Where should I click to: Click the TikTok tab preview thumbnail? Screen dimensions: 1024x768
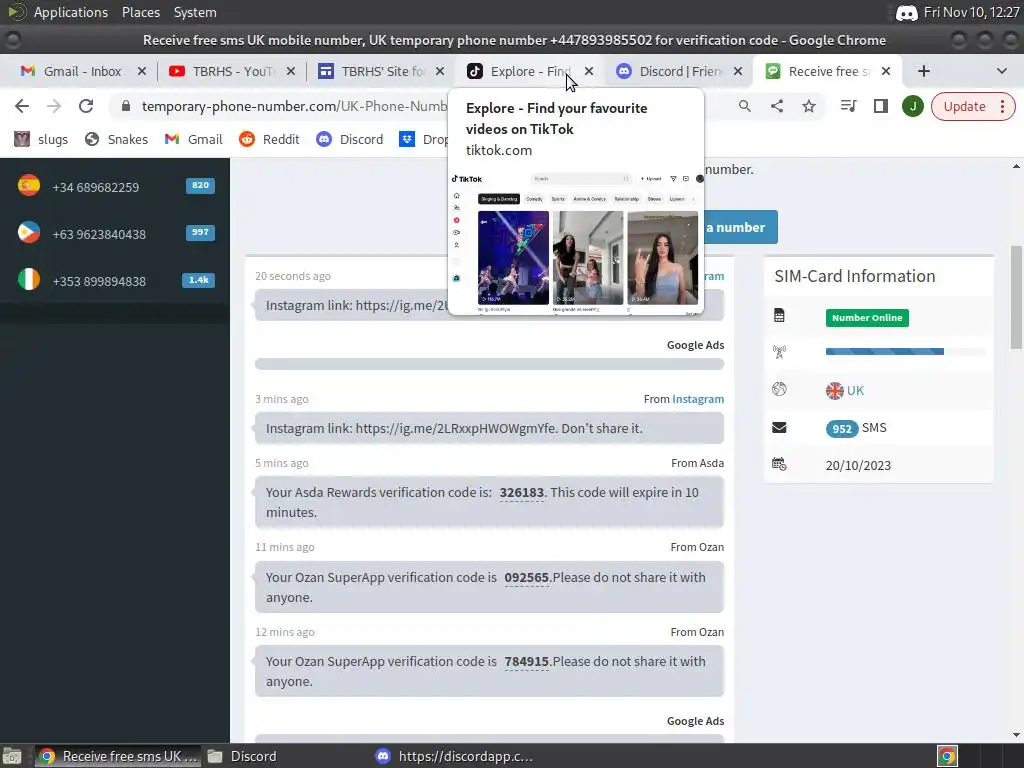point(575,243)
